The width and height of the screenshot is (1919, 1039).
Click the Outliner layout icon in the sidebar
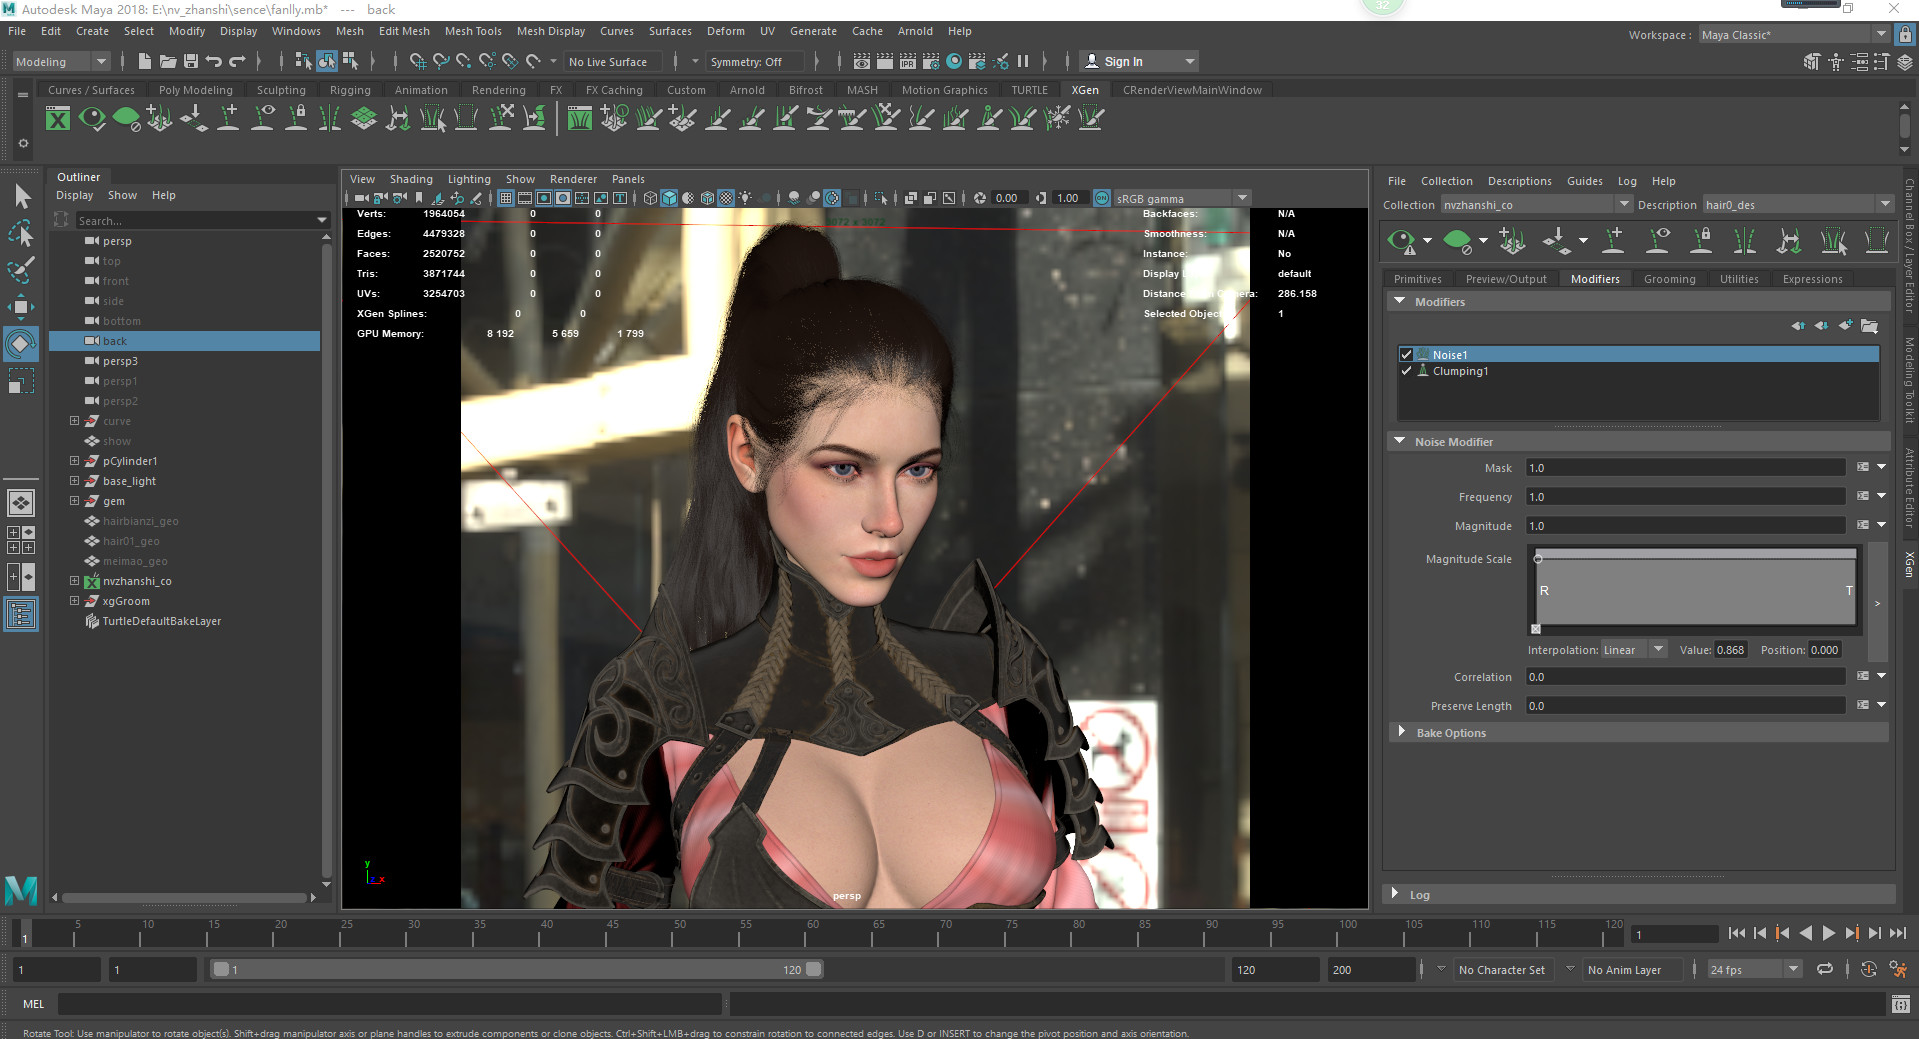[21, 614]
